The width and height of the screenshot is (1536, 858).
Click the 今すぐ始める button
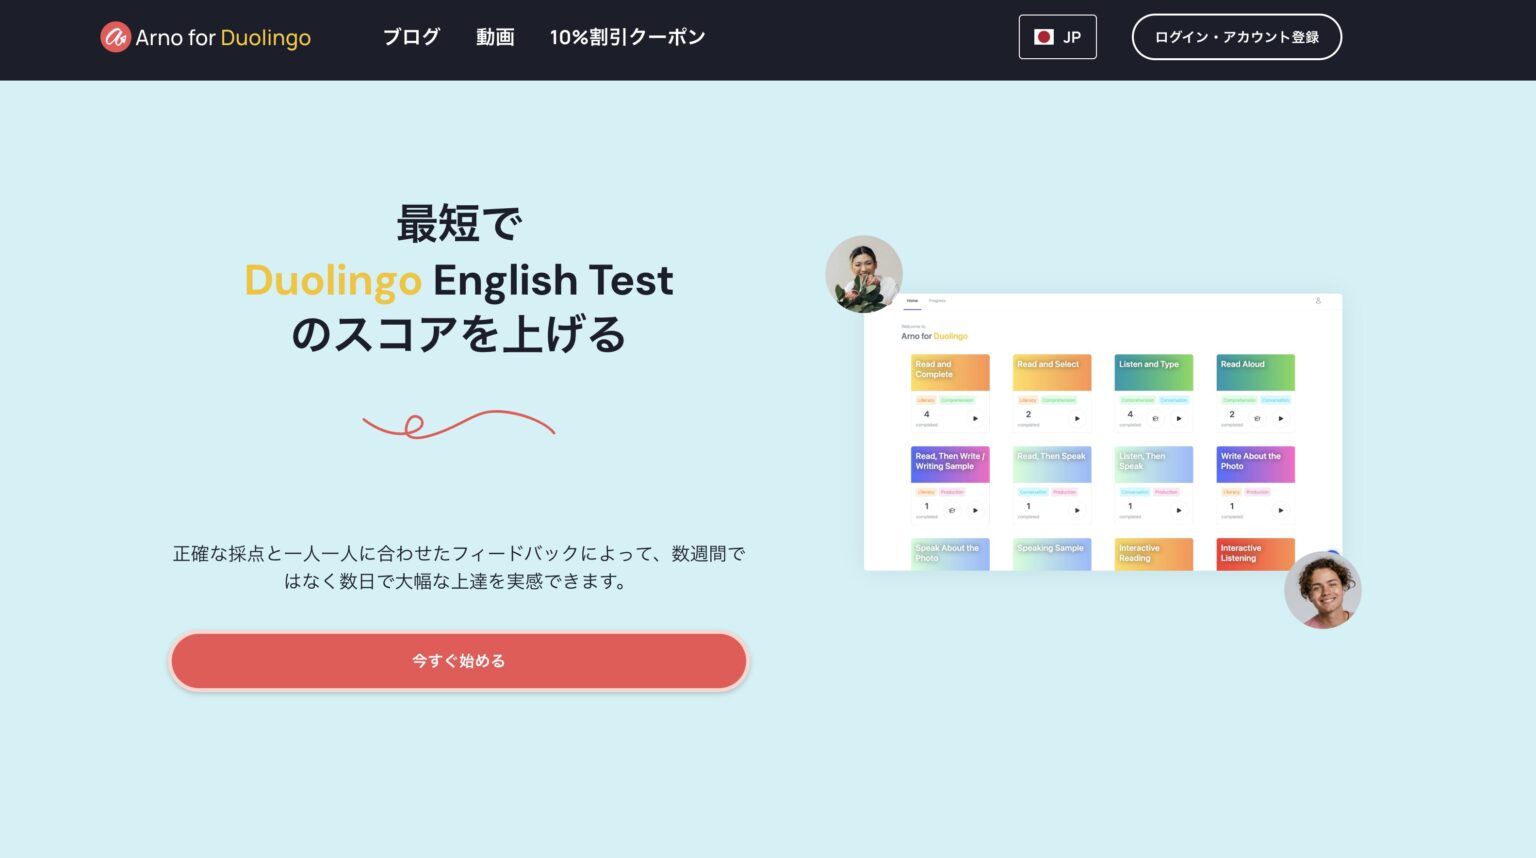(x=459, y=660)
